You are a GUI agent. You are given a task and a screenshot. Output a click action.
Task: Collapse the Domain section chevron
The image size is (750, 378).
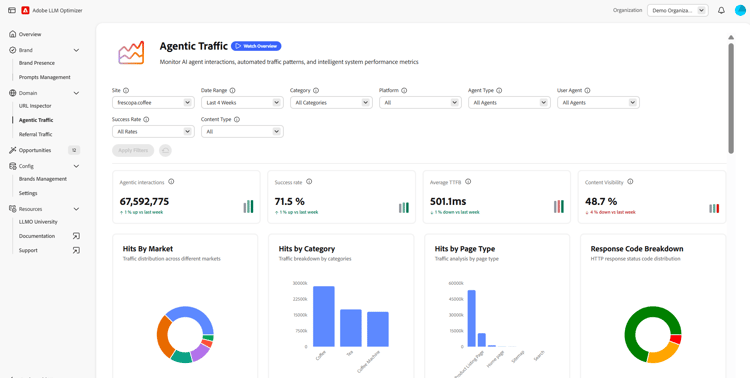click(76, 93)
